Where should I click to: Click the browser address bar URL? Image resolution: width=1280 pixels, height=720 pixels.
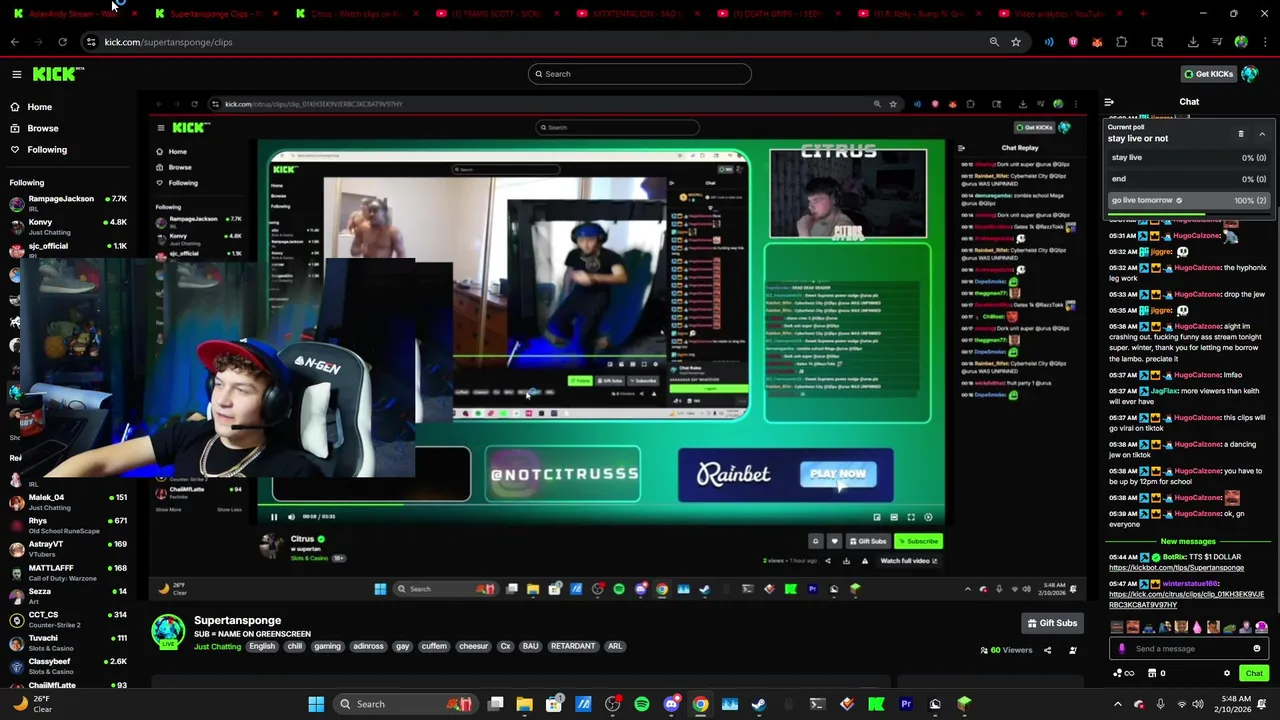(168, 42)
